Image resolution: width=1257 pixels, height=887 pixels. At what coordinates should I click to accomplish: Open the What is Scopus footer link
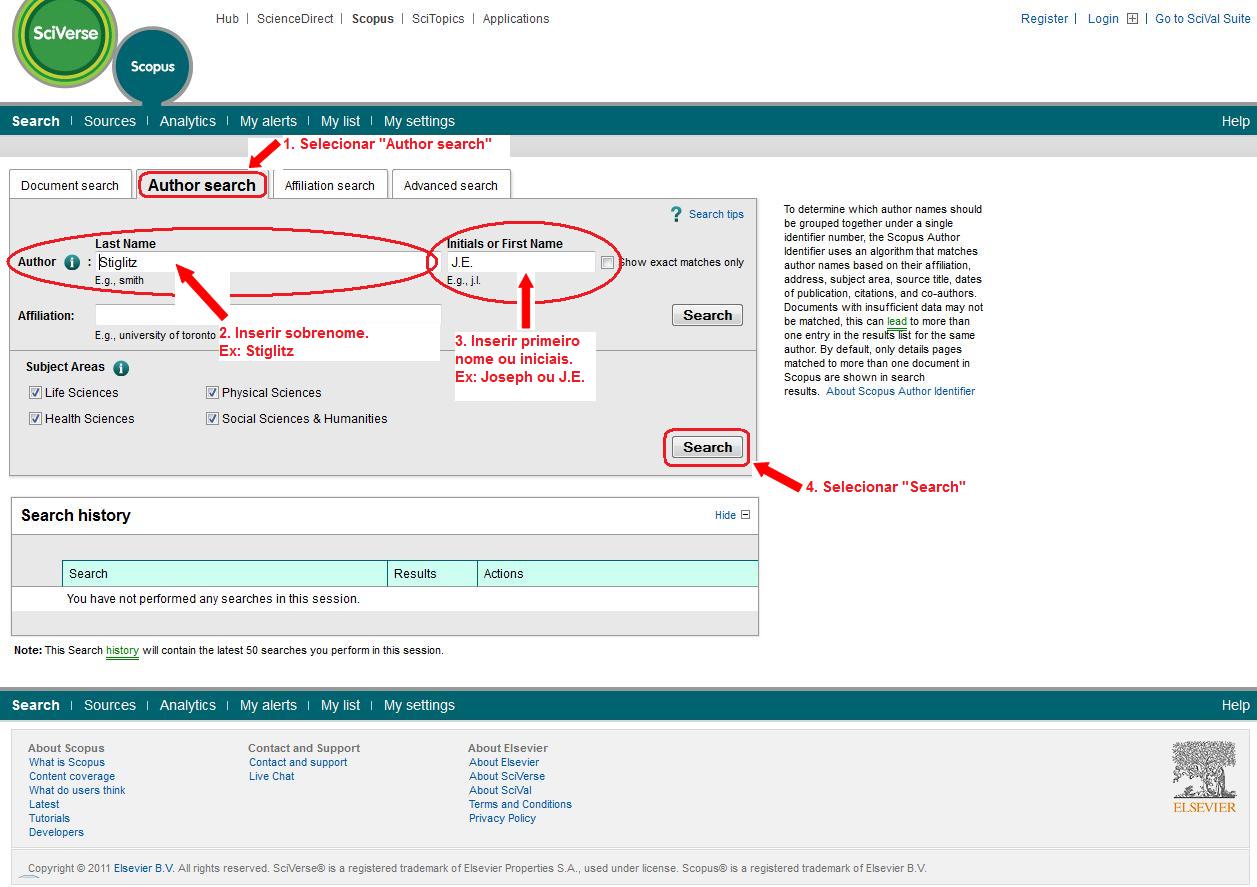click(67, 762)
